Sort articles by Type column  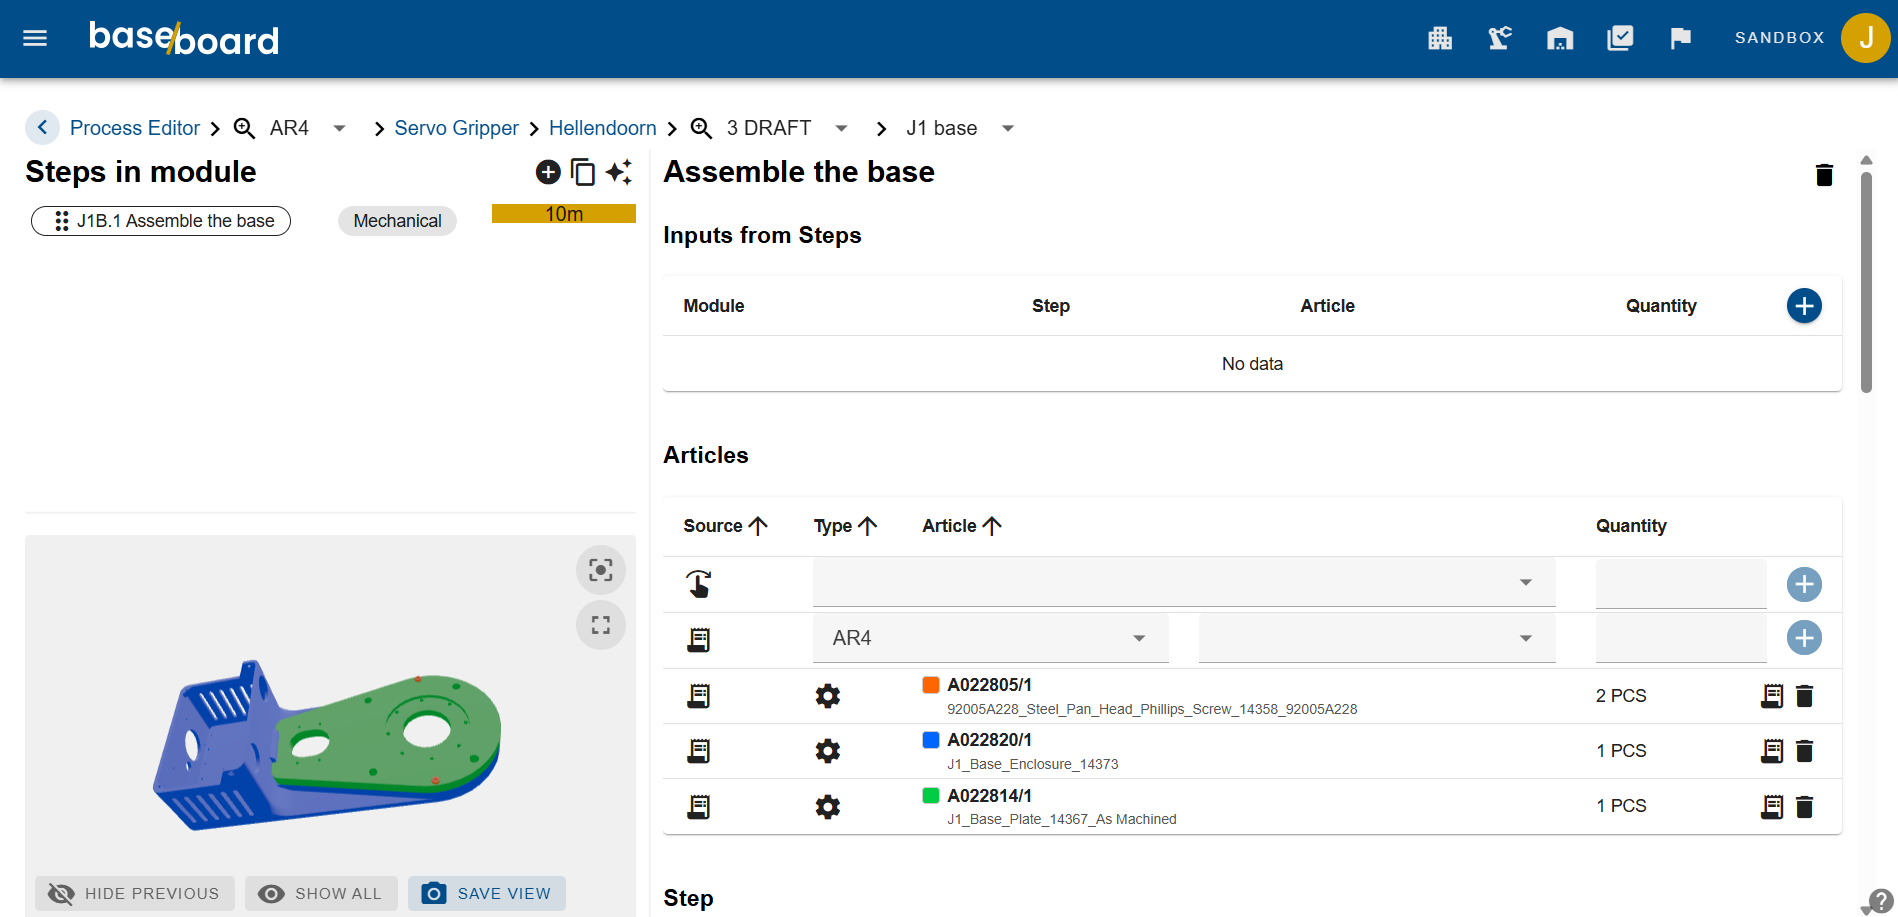coord(845,526)
